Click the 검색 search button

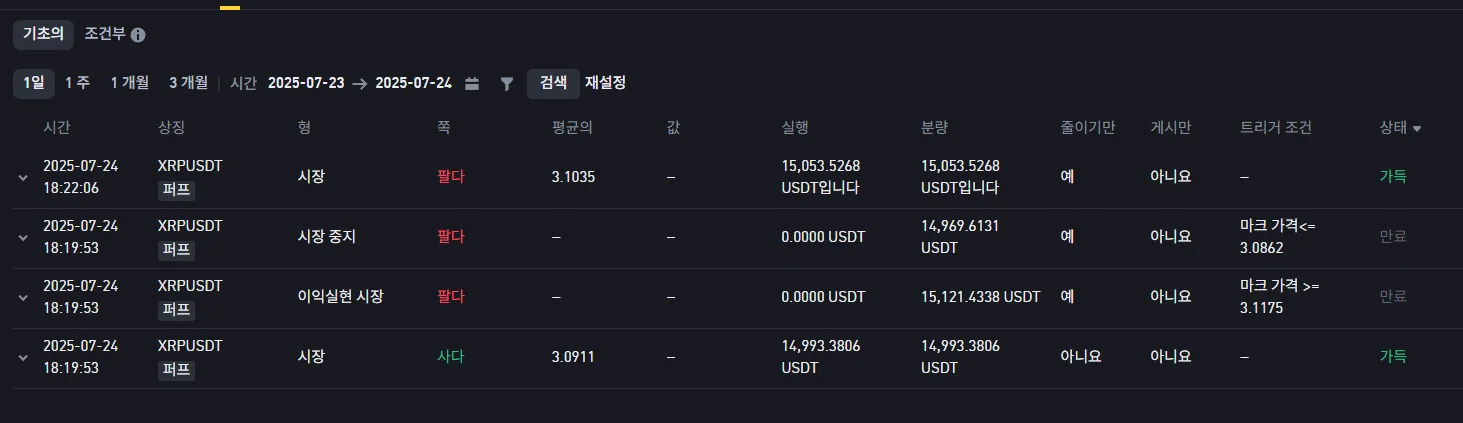[553, 83]
